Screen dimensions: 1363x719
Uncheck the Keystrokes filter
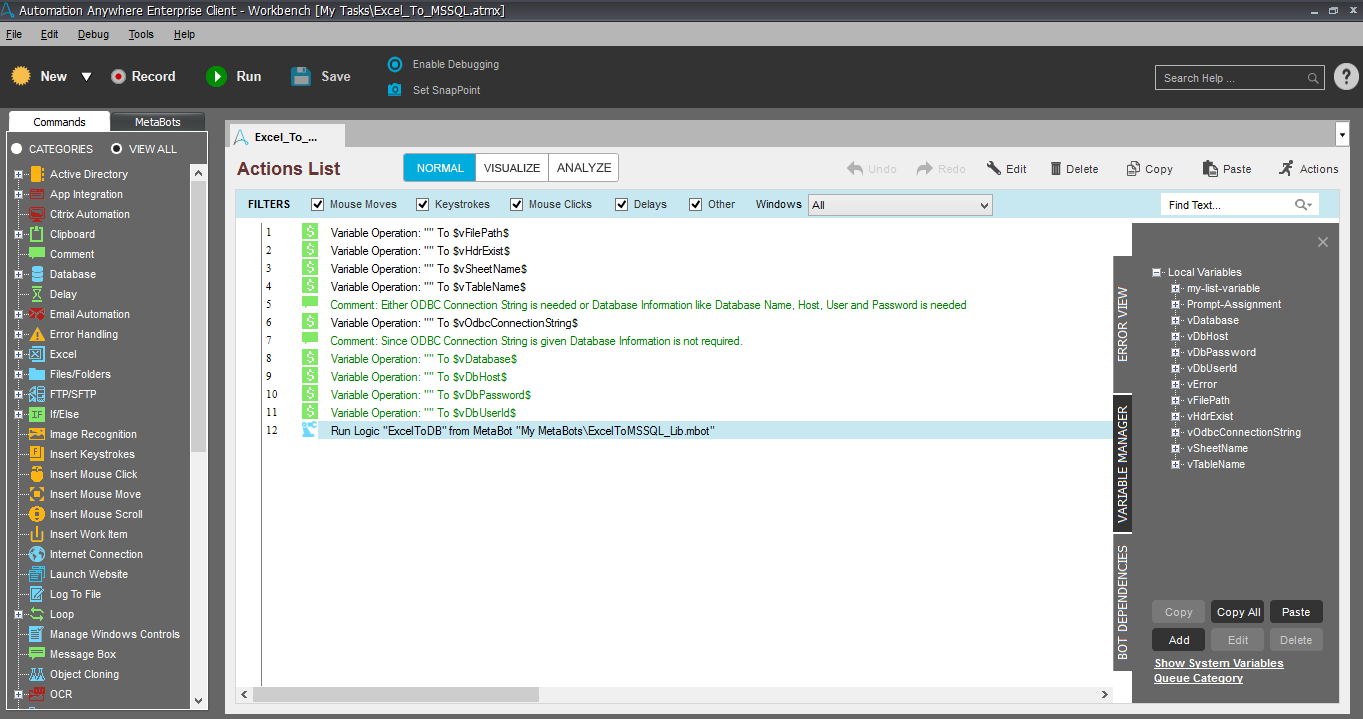click(x=422, y=204)
